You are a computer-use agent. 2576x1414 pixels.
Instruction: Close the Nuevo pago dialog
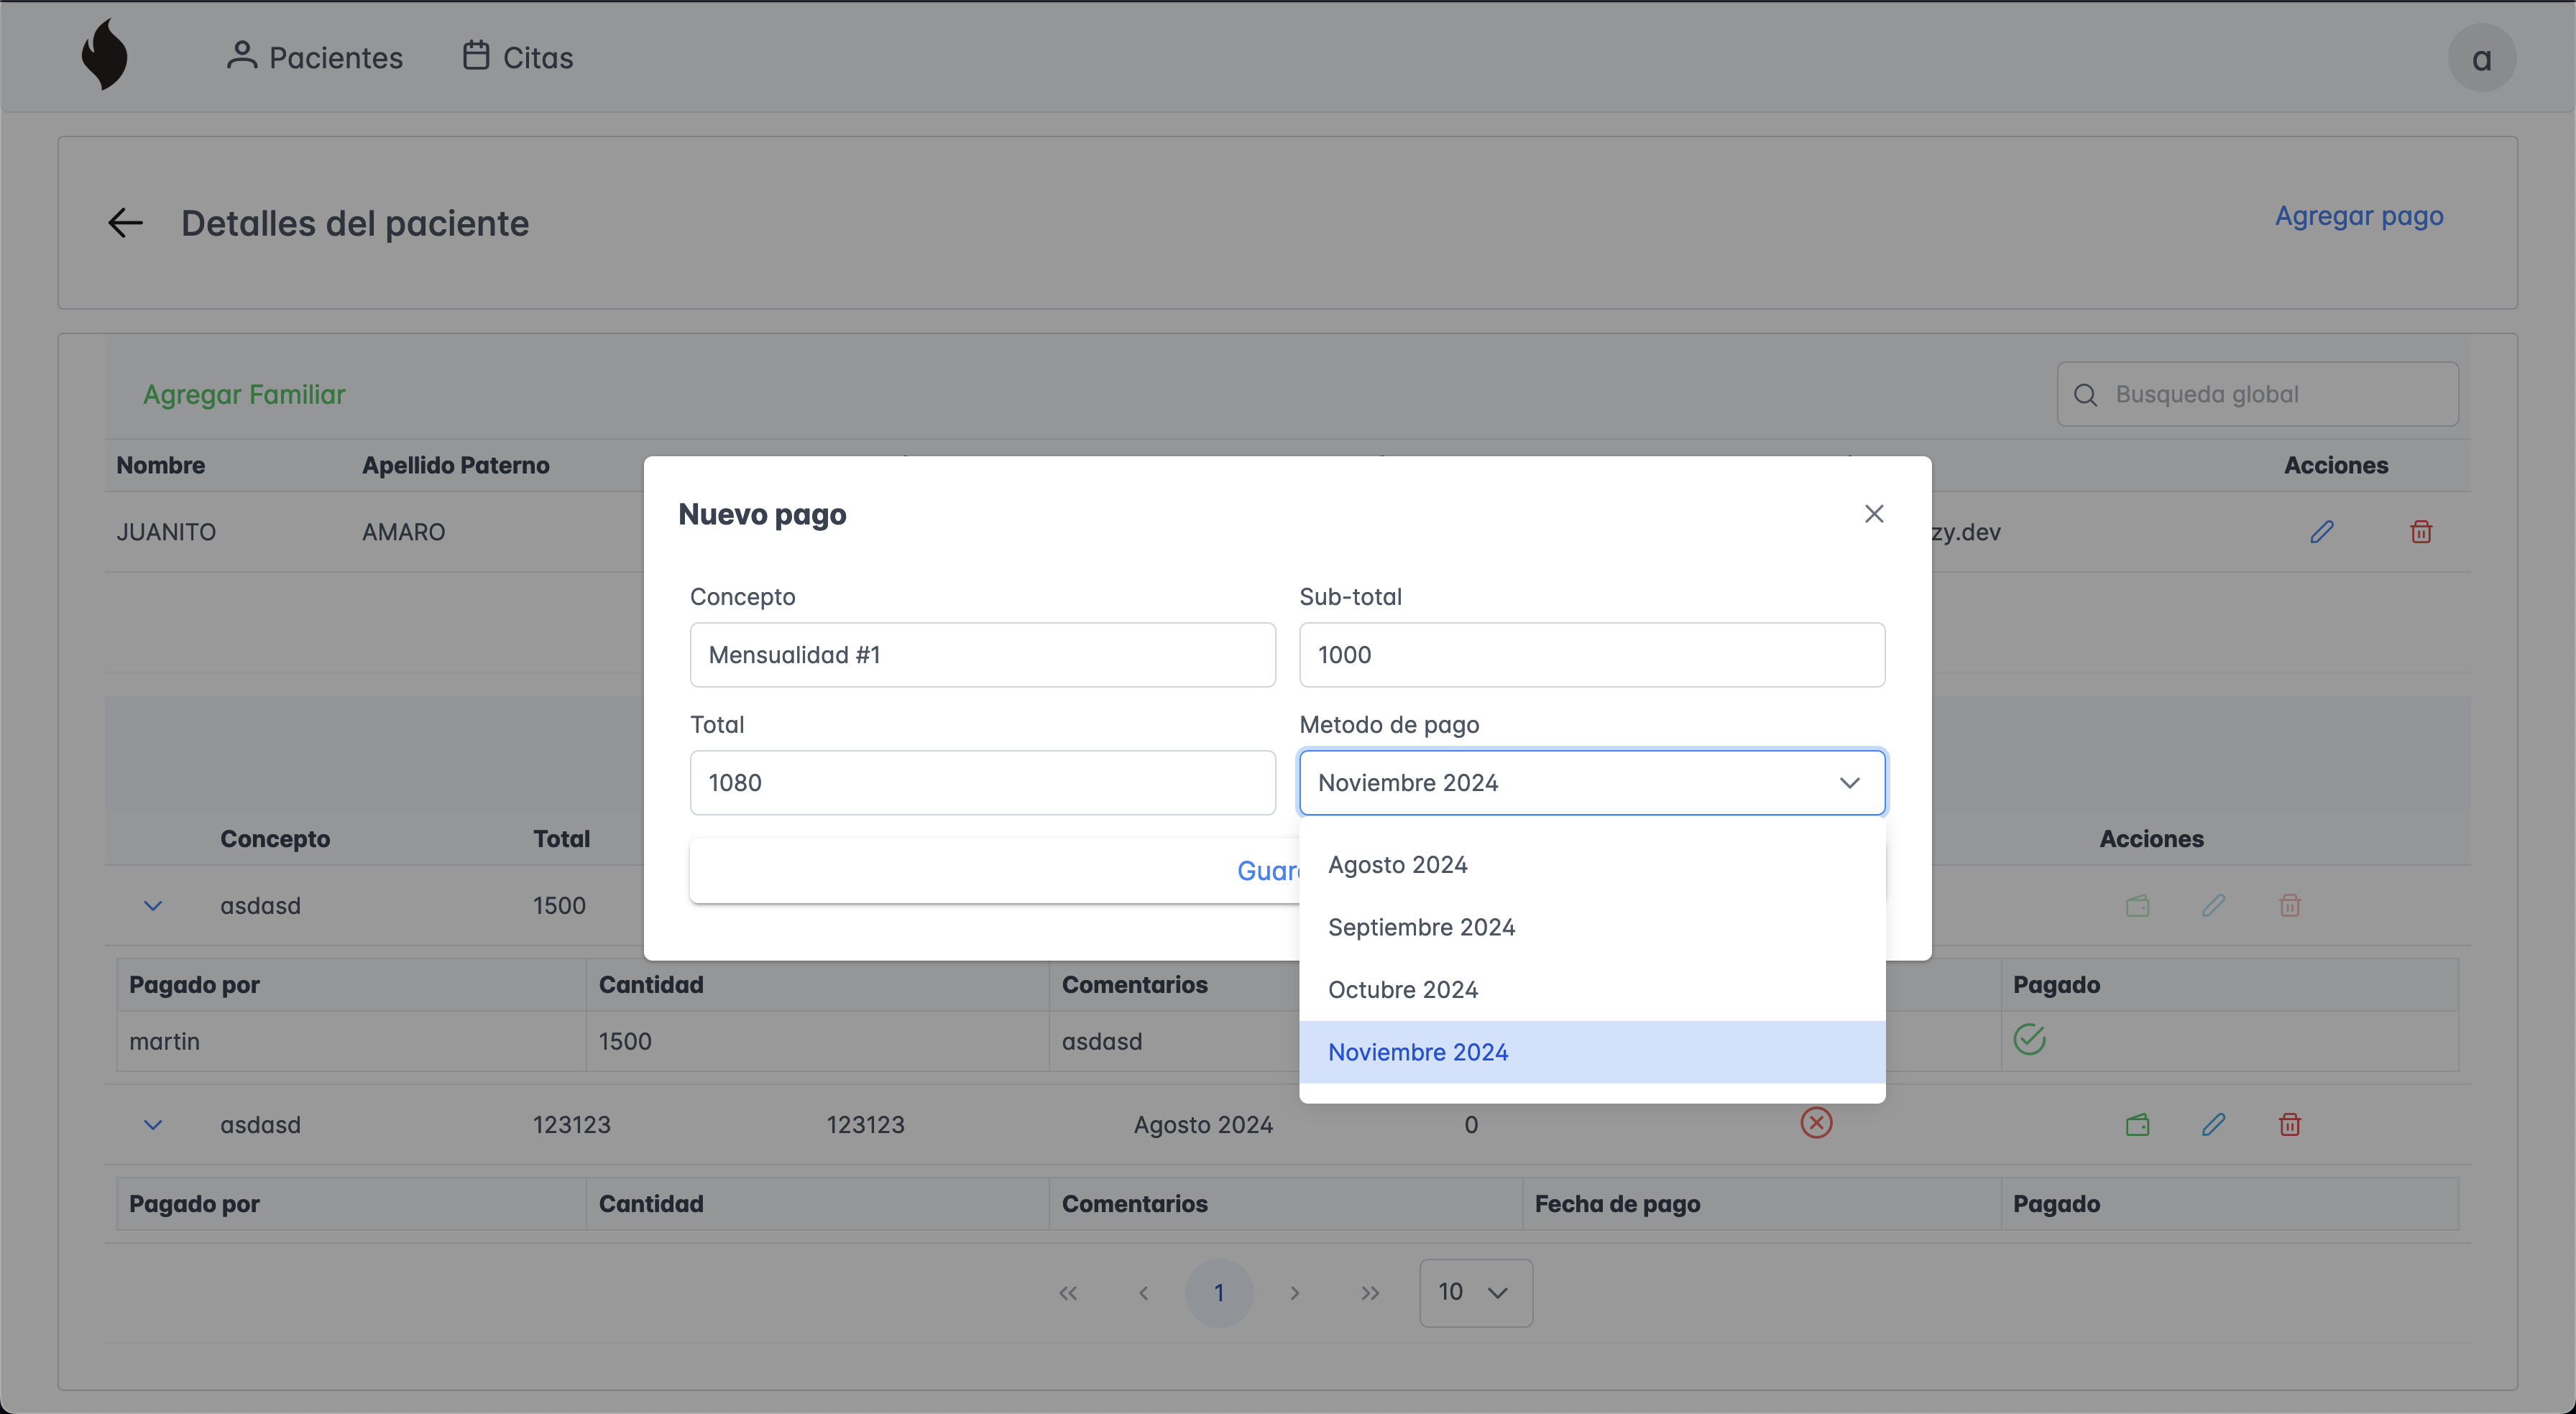(x=1873, y=514)
